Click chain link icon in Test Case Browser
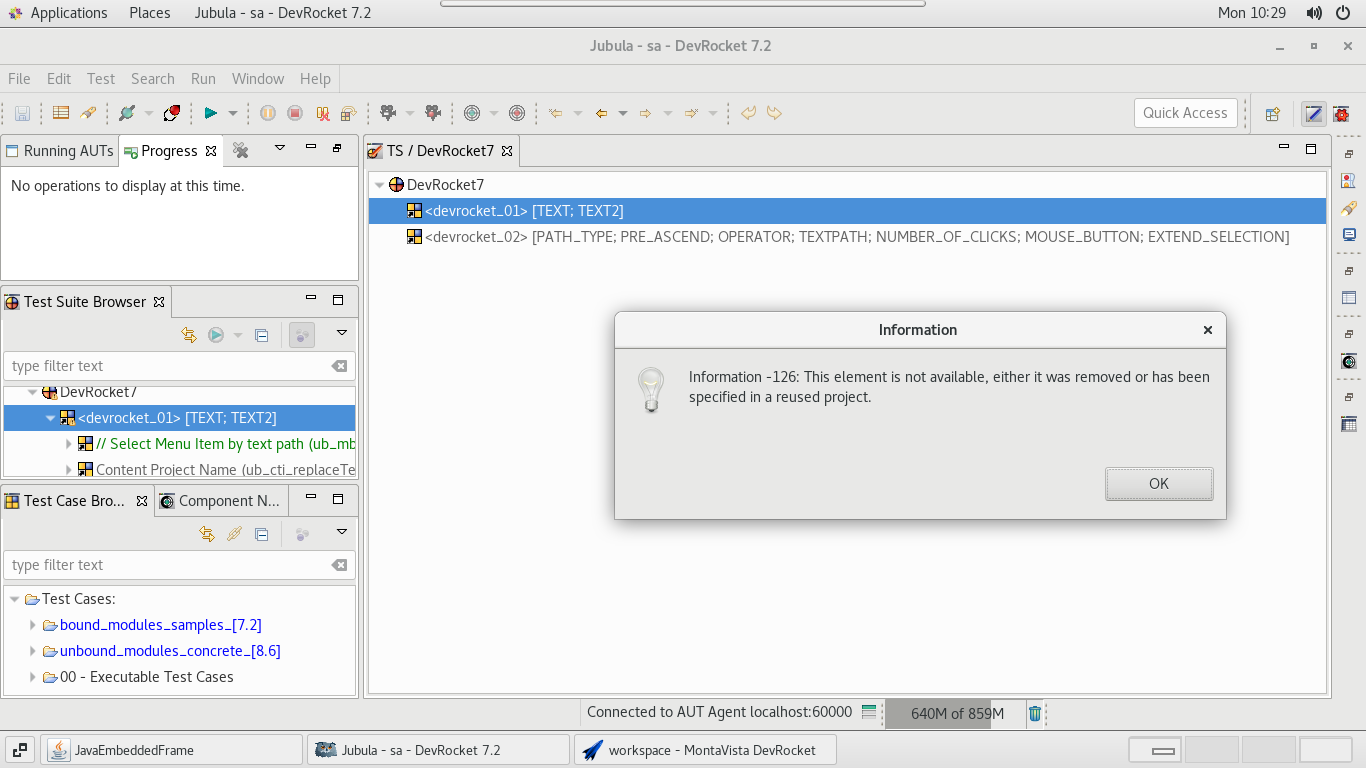The width and height of the screenshot is (1366, 768). [x=234, y=534]
